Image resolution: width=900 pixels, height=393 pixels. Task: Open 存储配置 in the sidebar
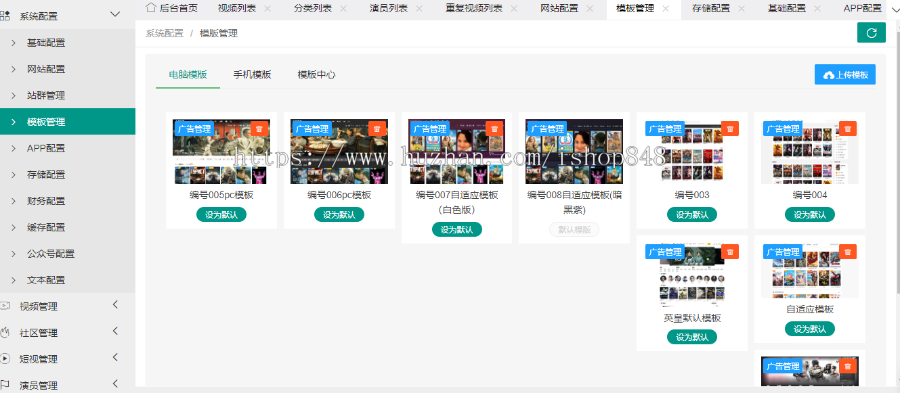tap(68, 174)
